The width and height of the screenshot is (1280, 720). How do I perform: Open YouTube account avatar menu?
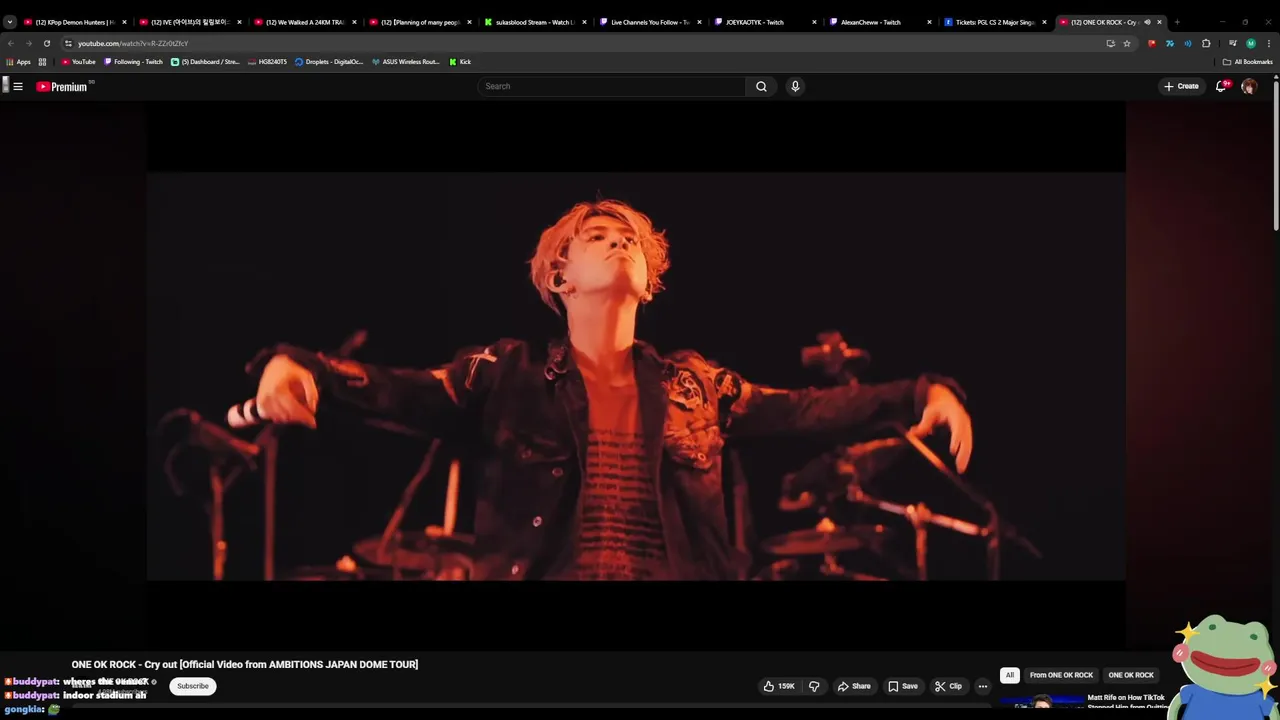pyautogui.click(x=1249, y=86)
